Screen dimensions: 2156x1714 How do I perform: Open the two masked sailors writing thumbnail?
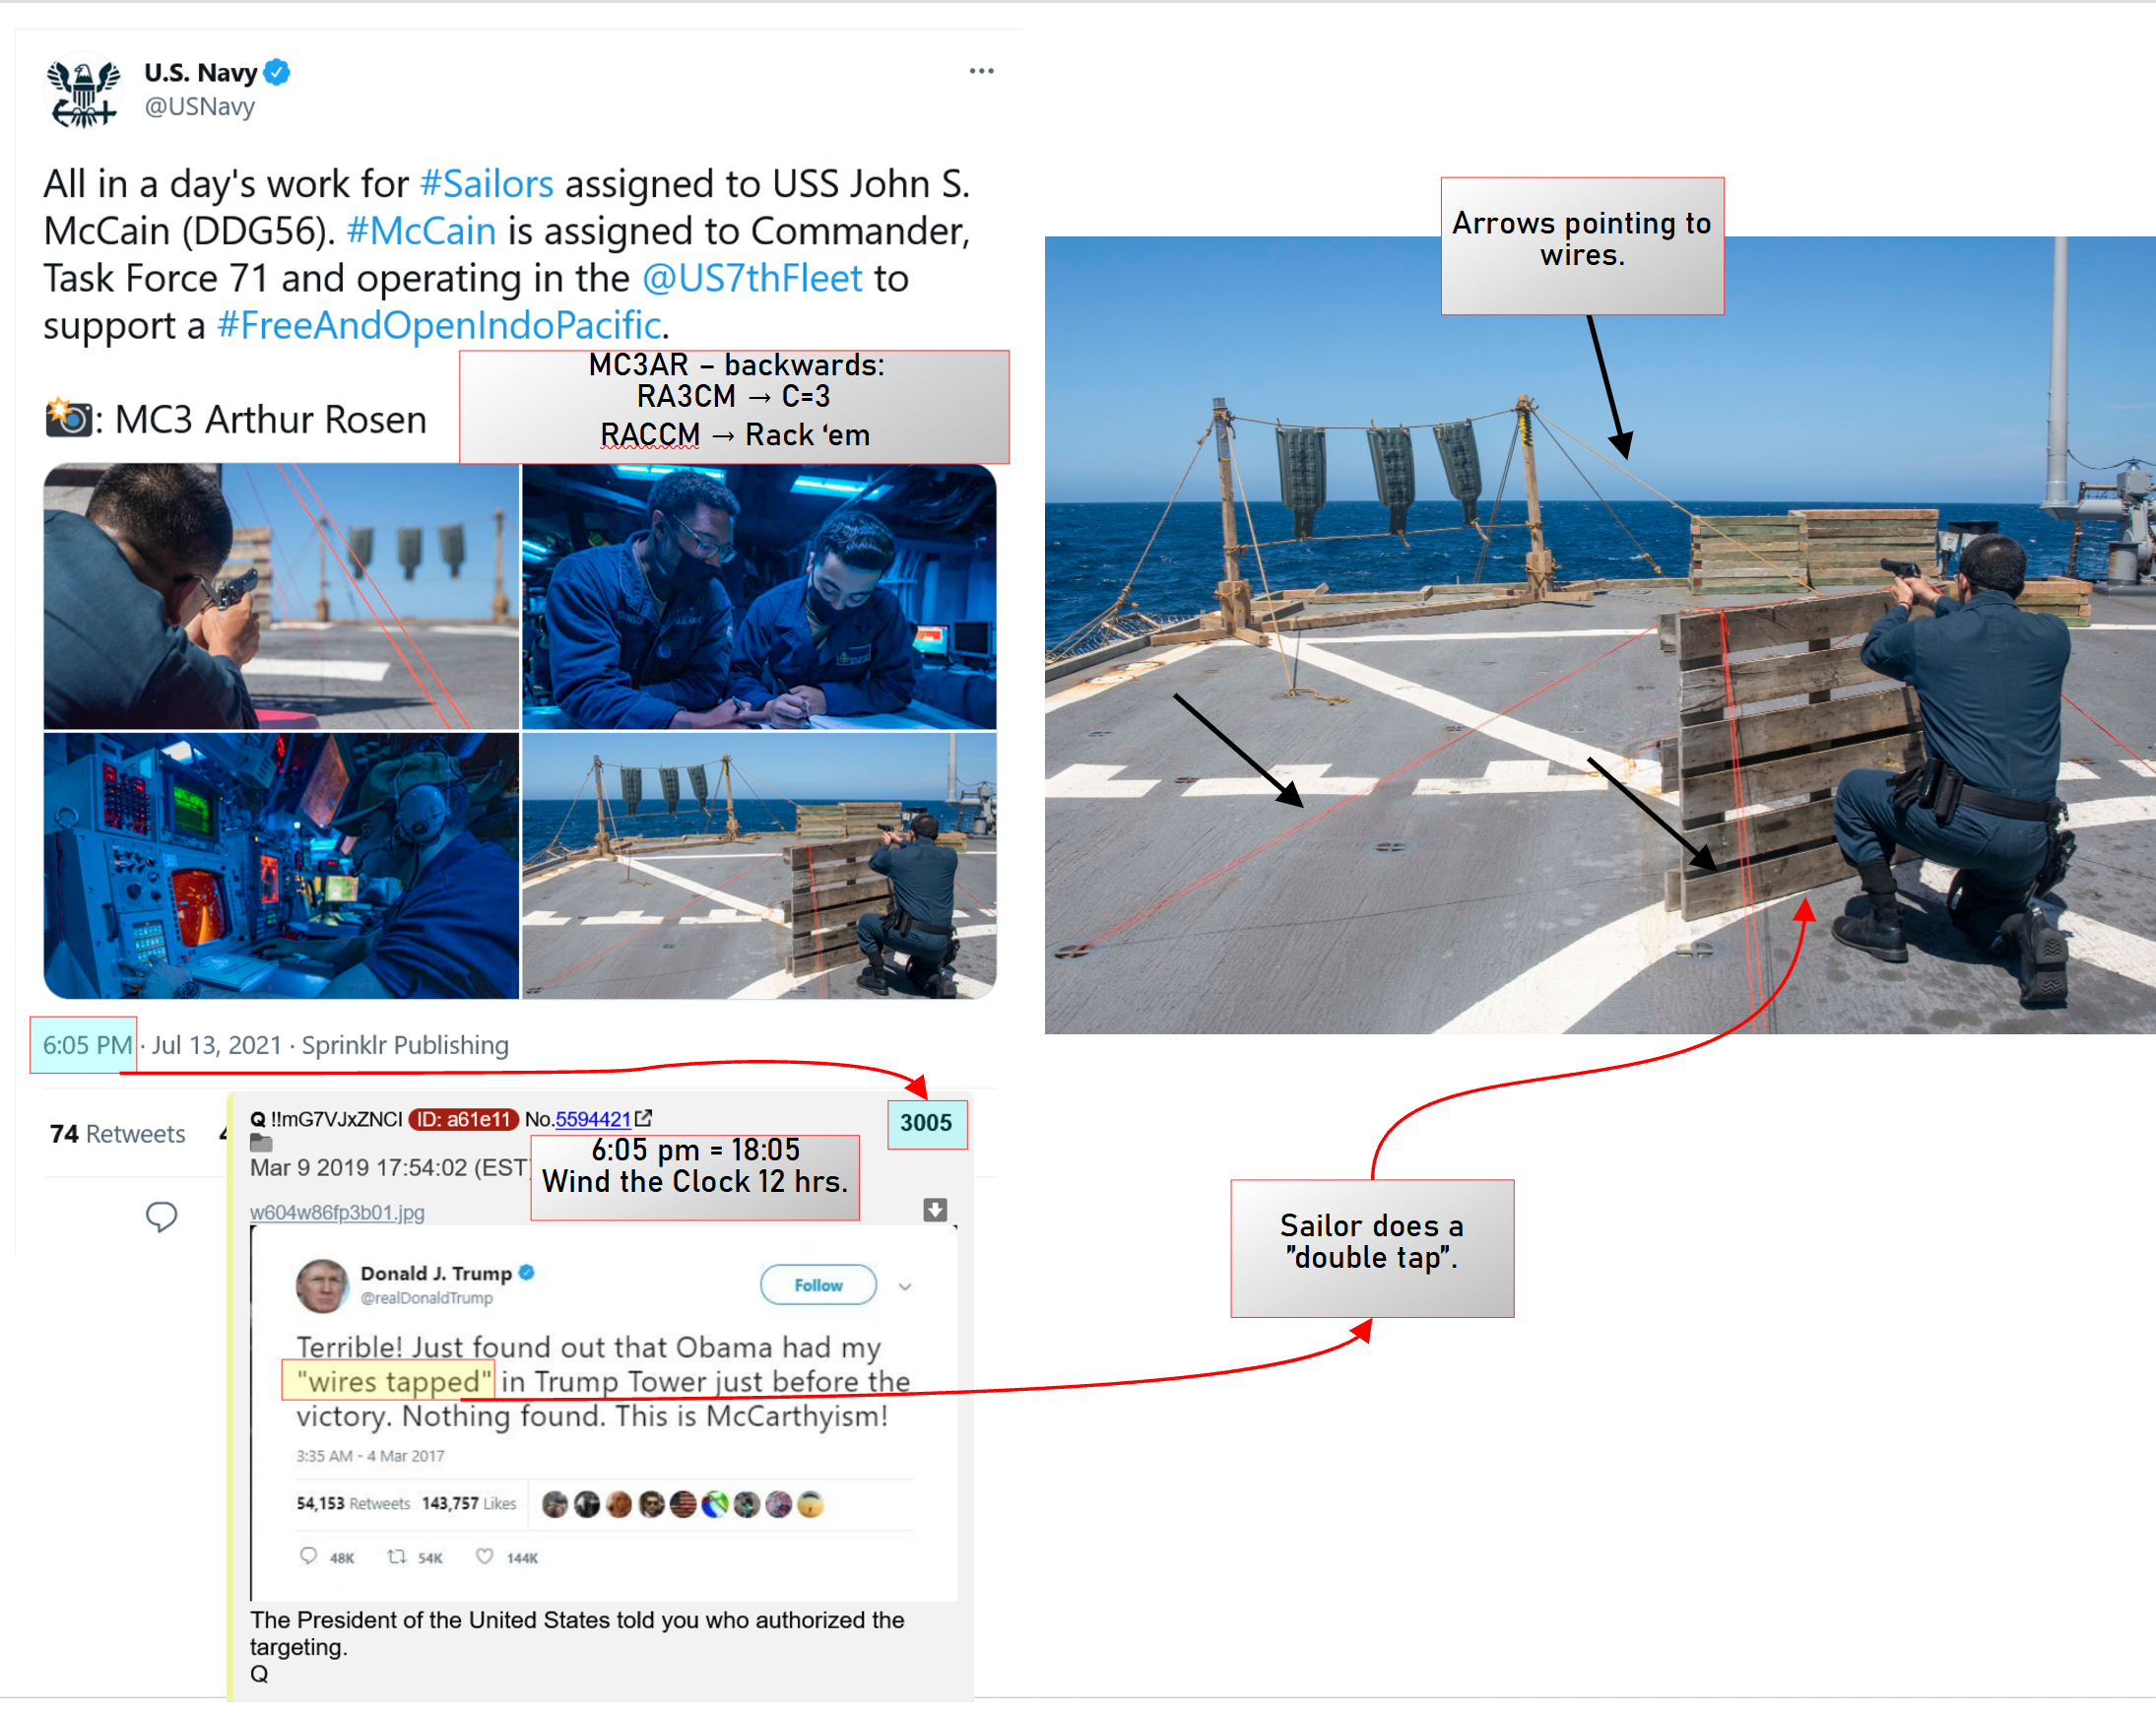(759, 596)
